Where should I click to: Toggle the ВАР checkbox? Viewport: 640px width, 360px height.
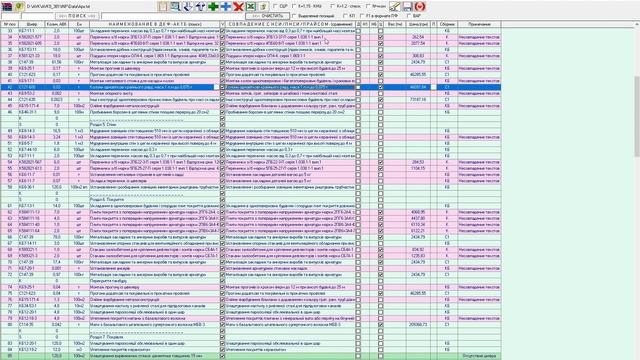[x=409, y=16]
